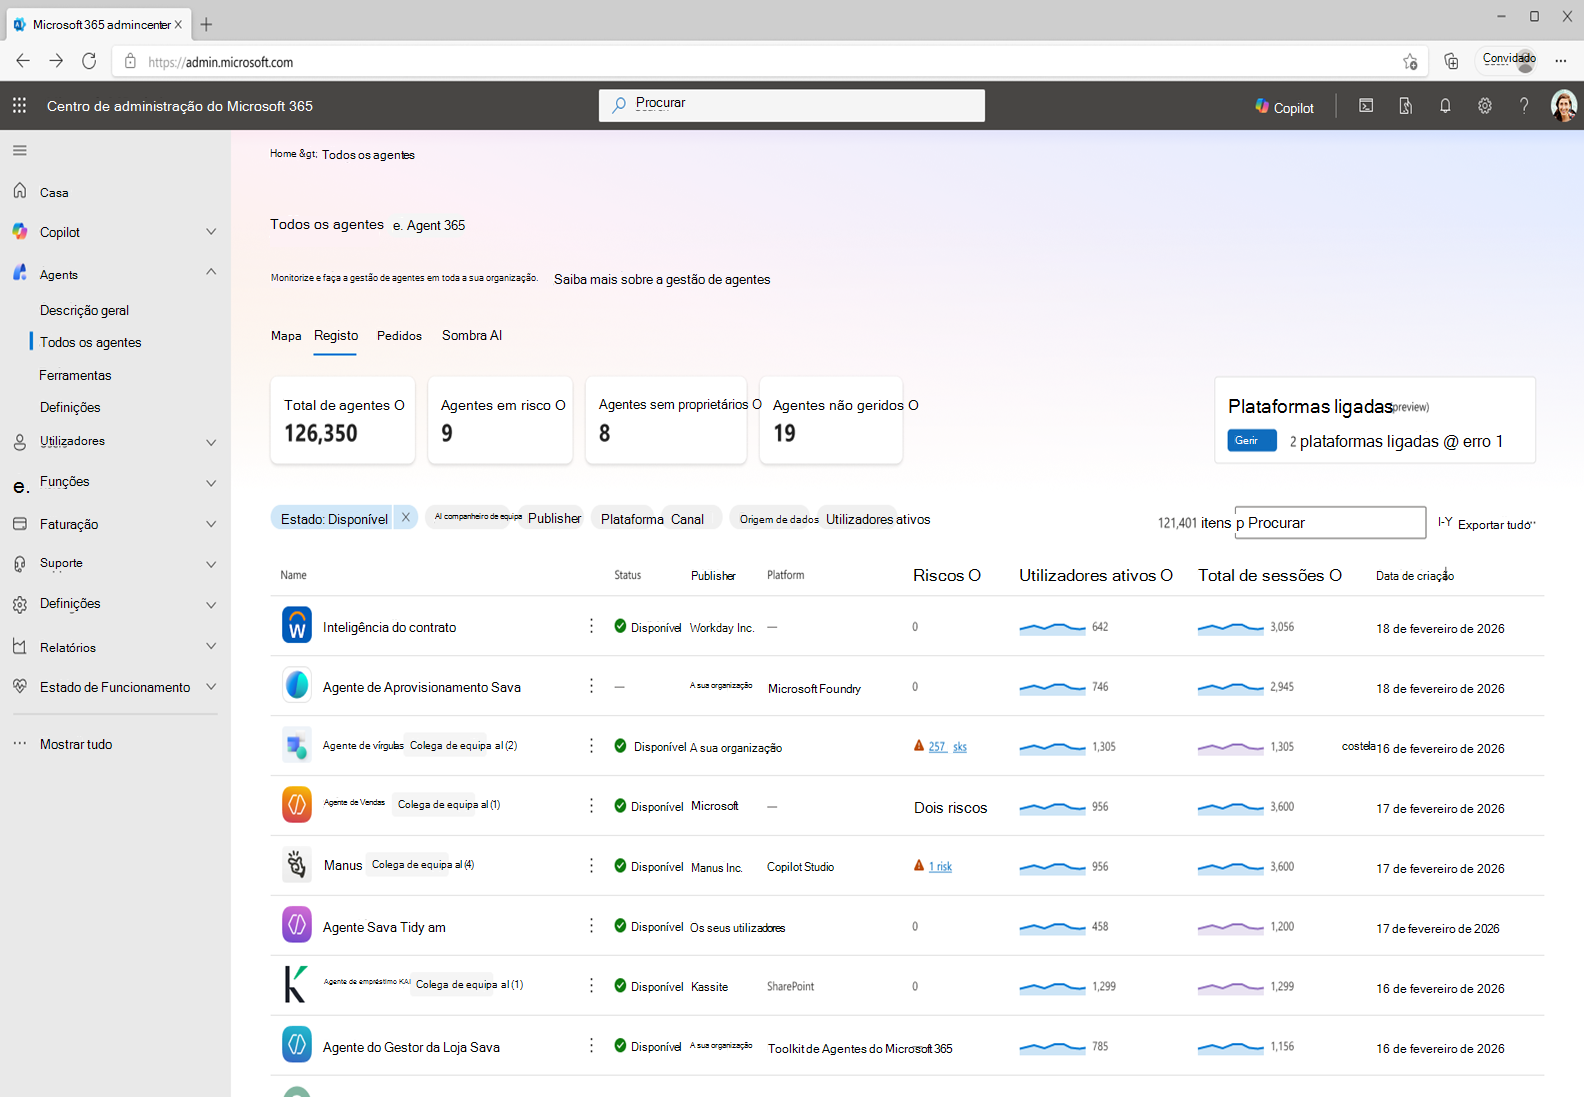This screenshot has height=1097, width=1584.
Task: Expand the Faturação navigation section
Action: [x=211, y=524]
